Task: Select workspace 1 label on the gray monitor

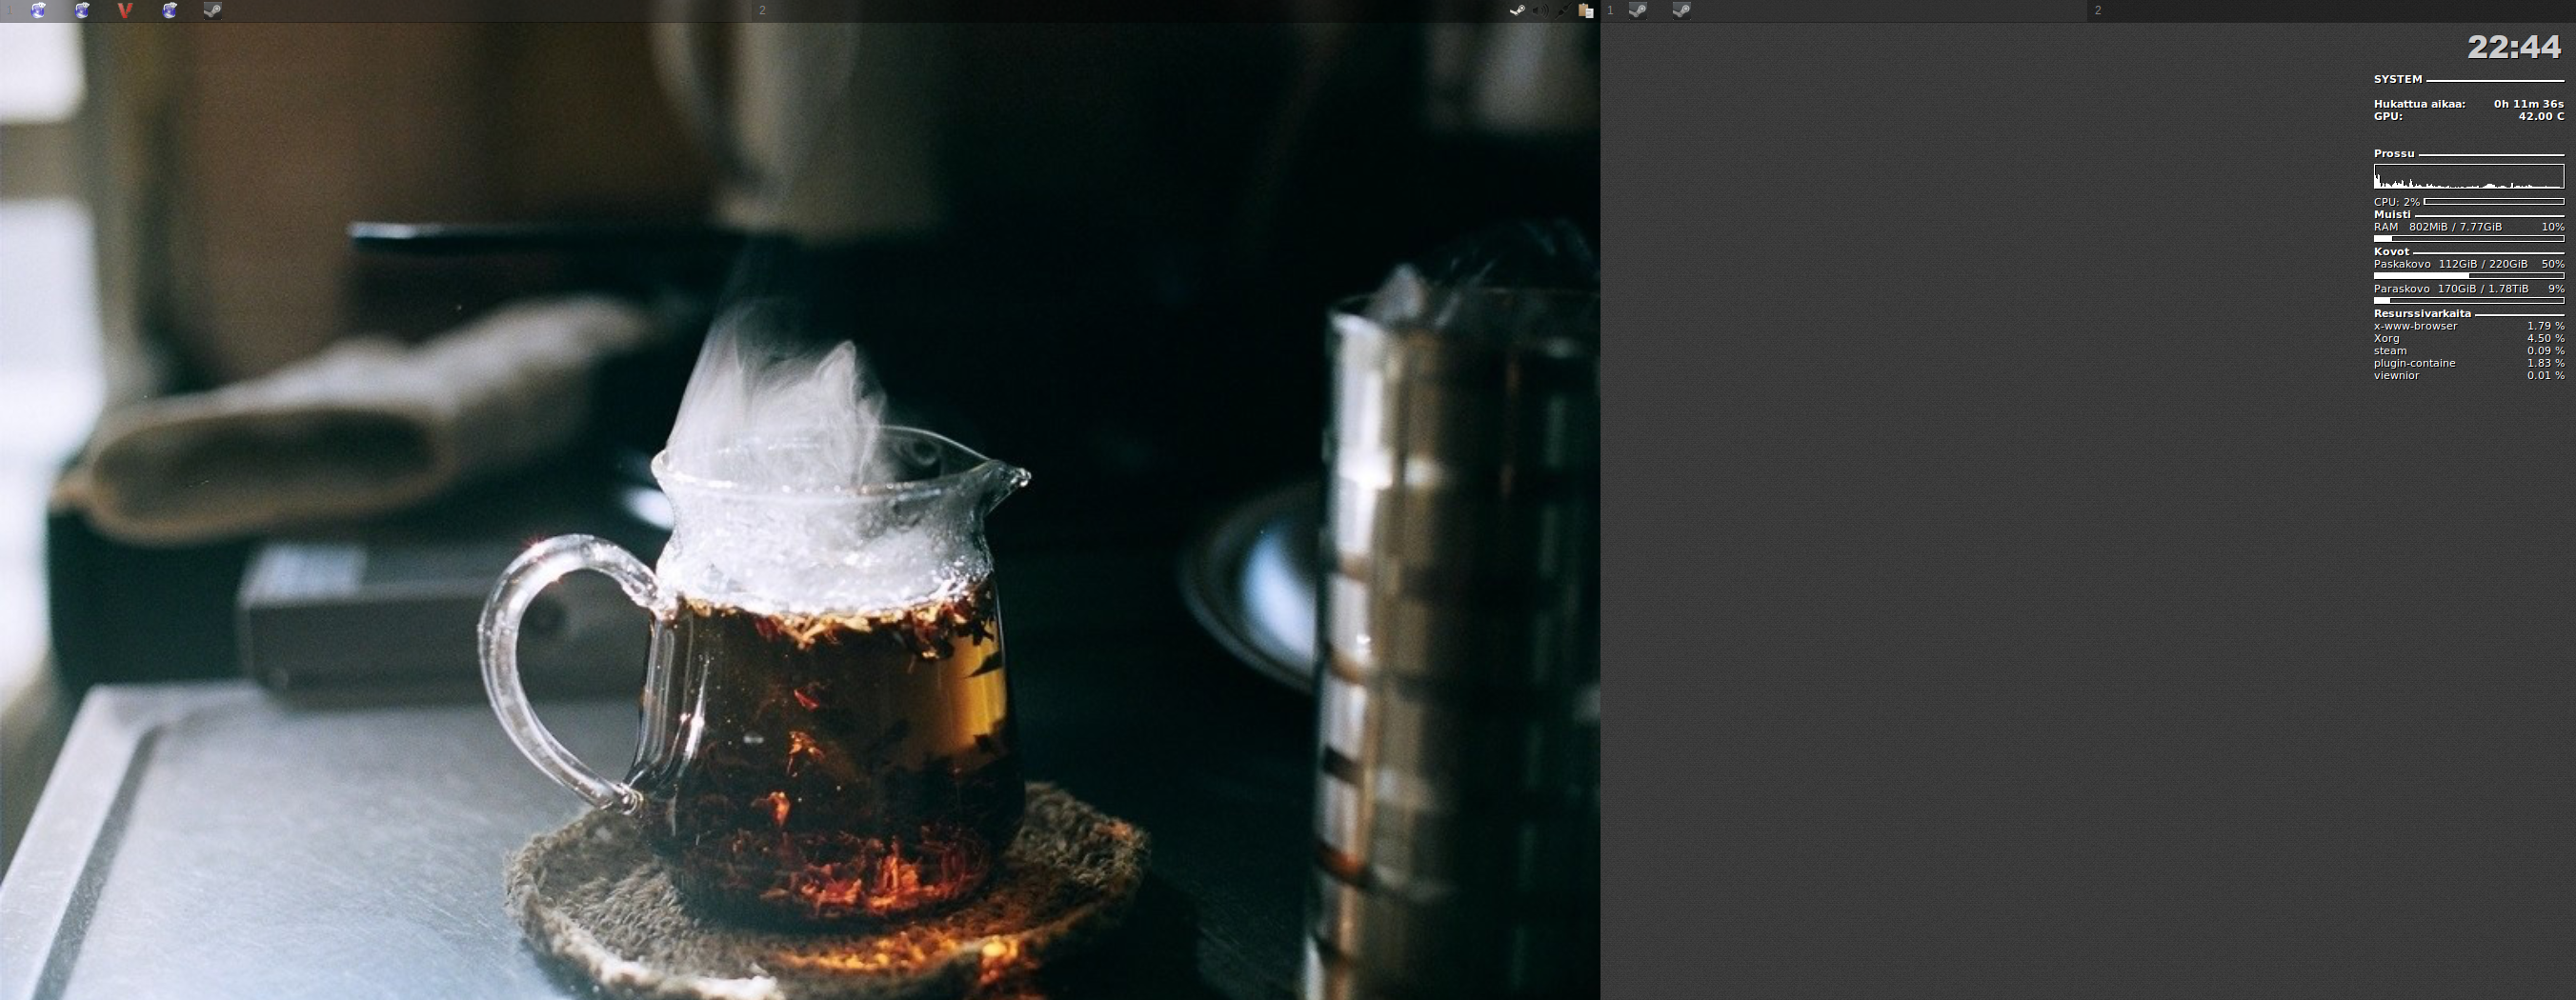Action: (x=1610, y=10)
